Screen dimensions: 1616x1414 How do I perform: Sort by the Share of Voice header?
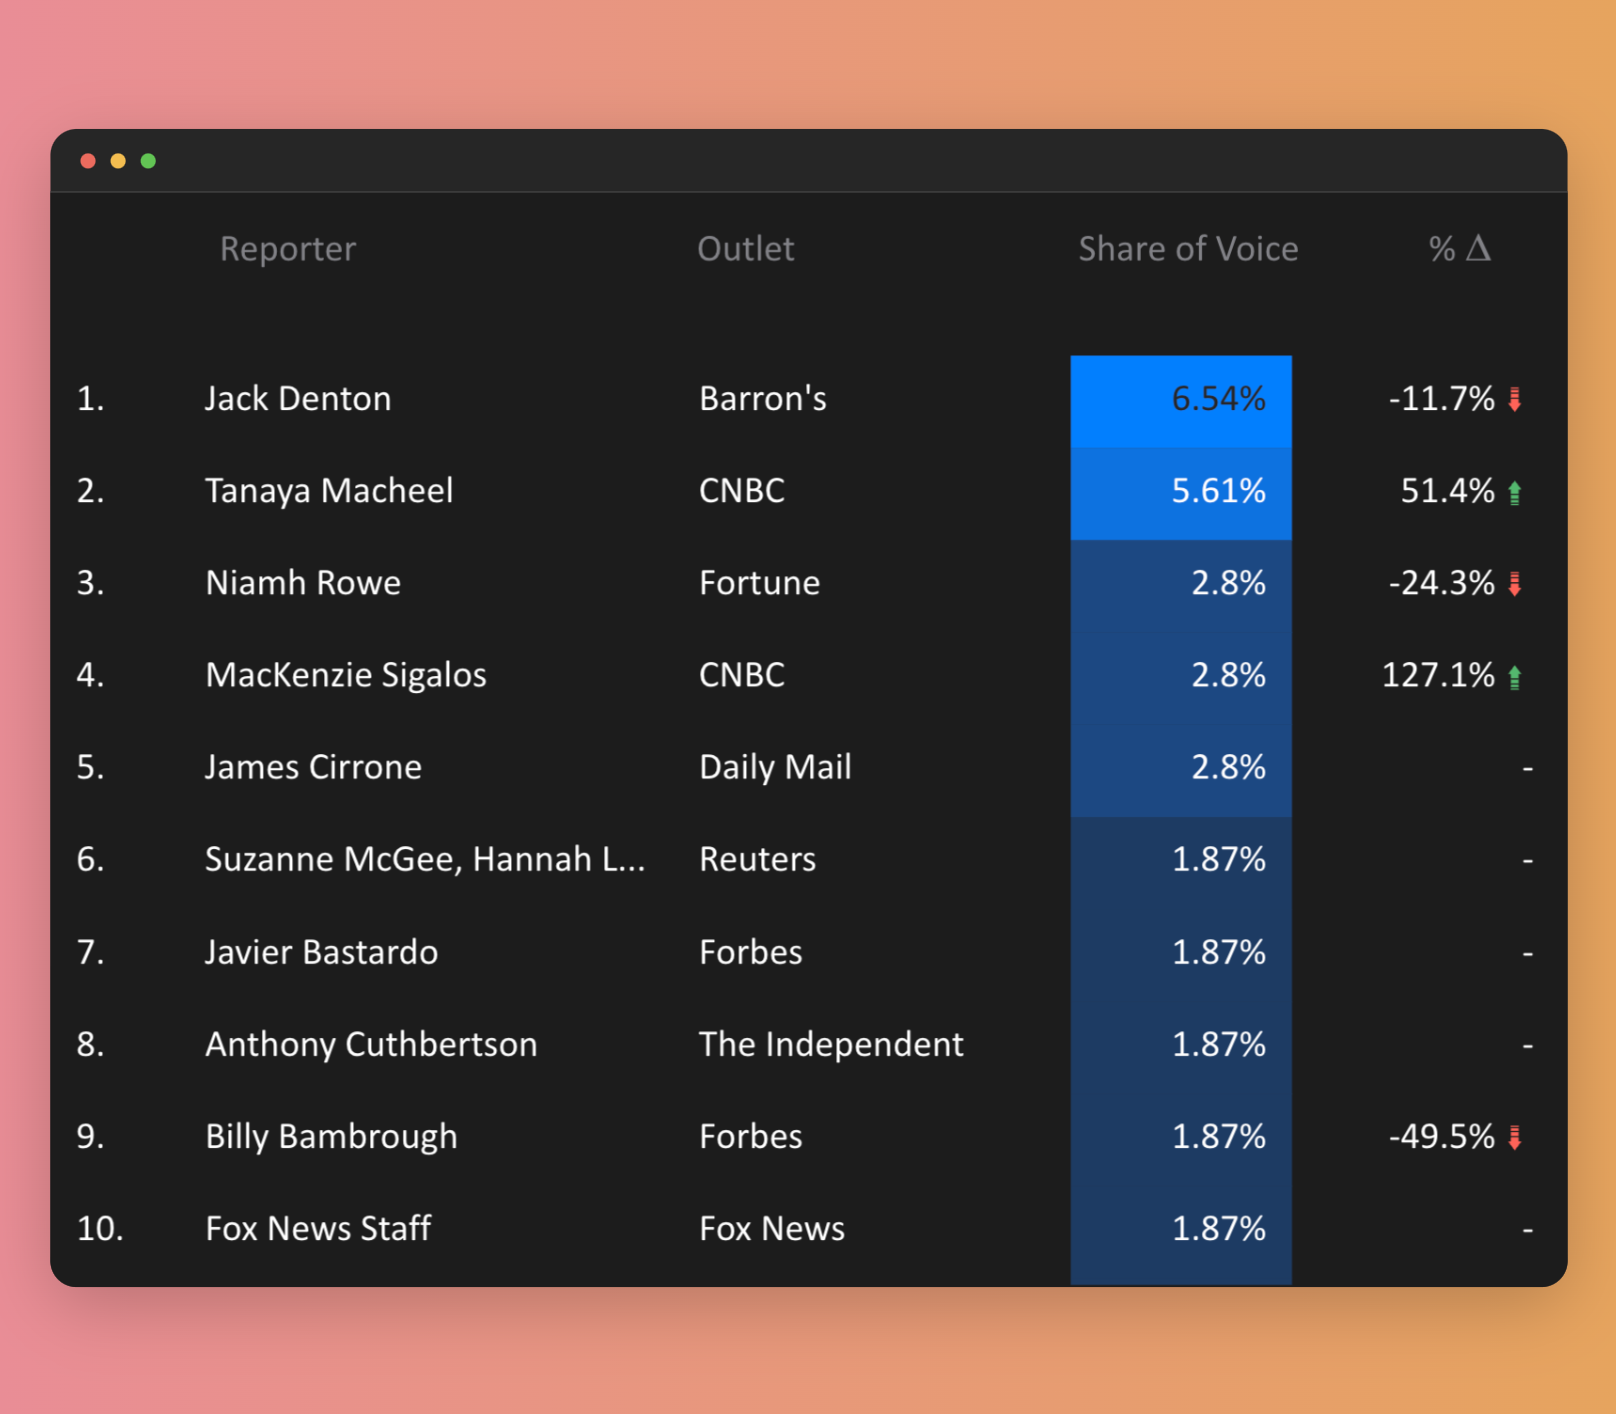point(1187,249)
